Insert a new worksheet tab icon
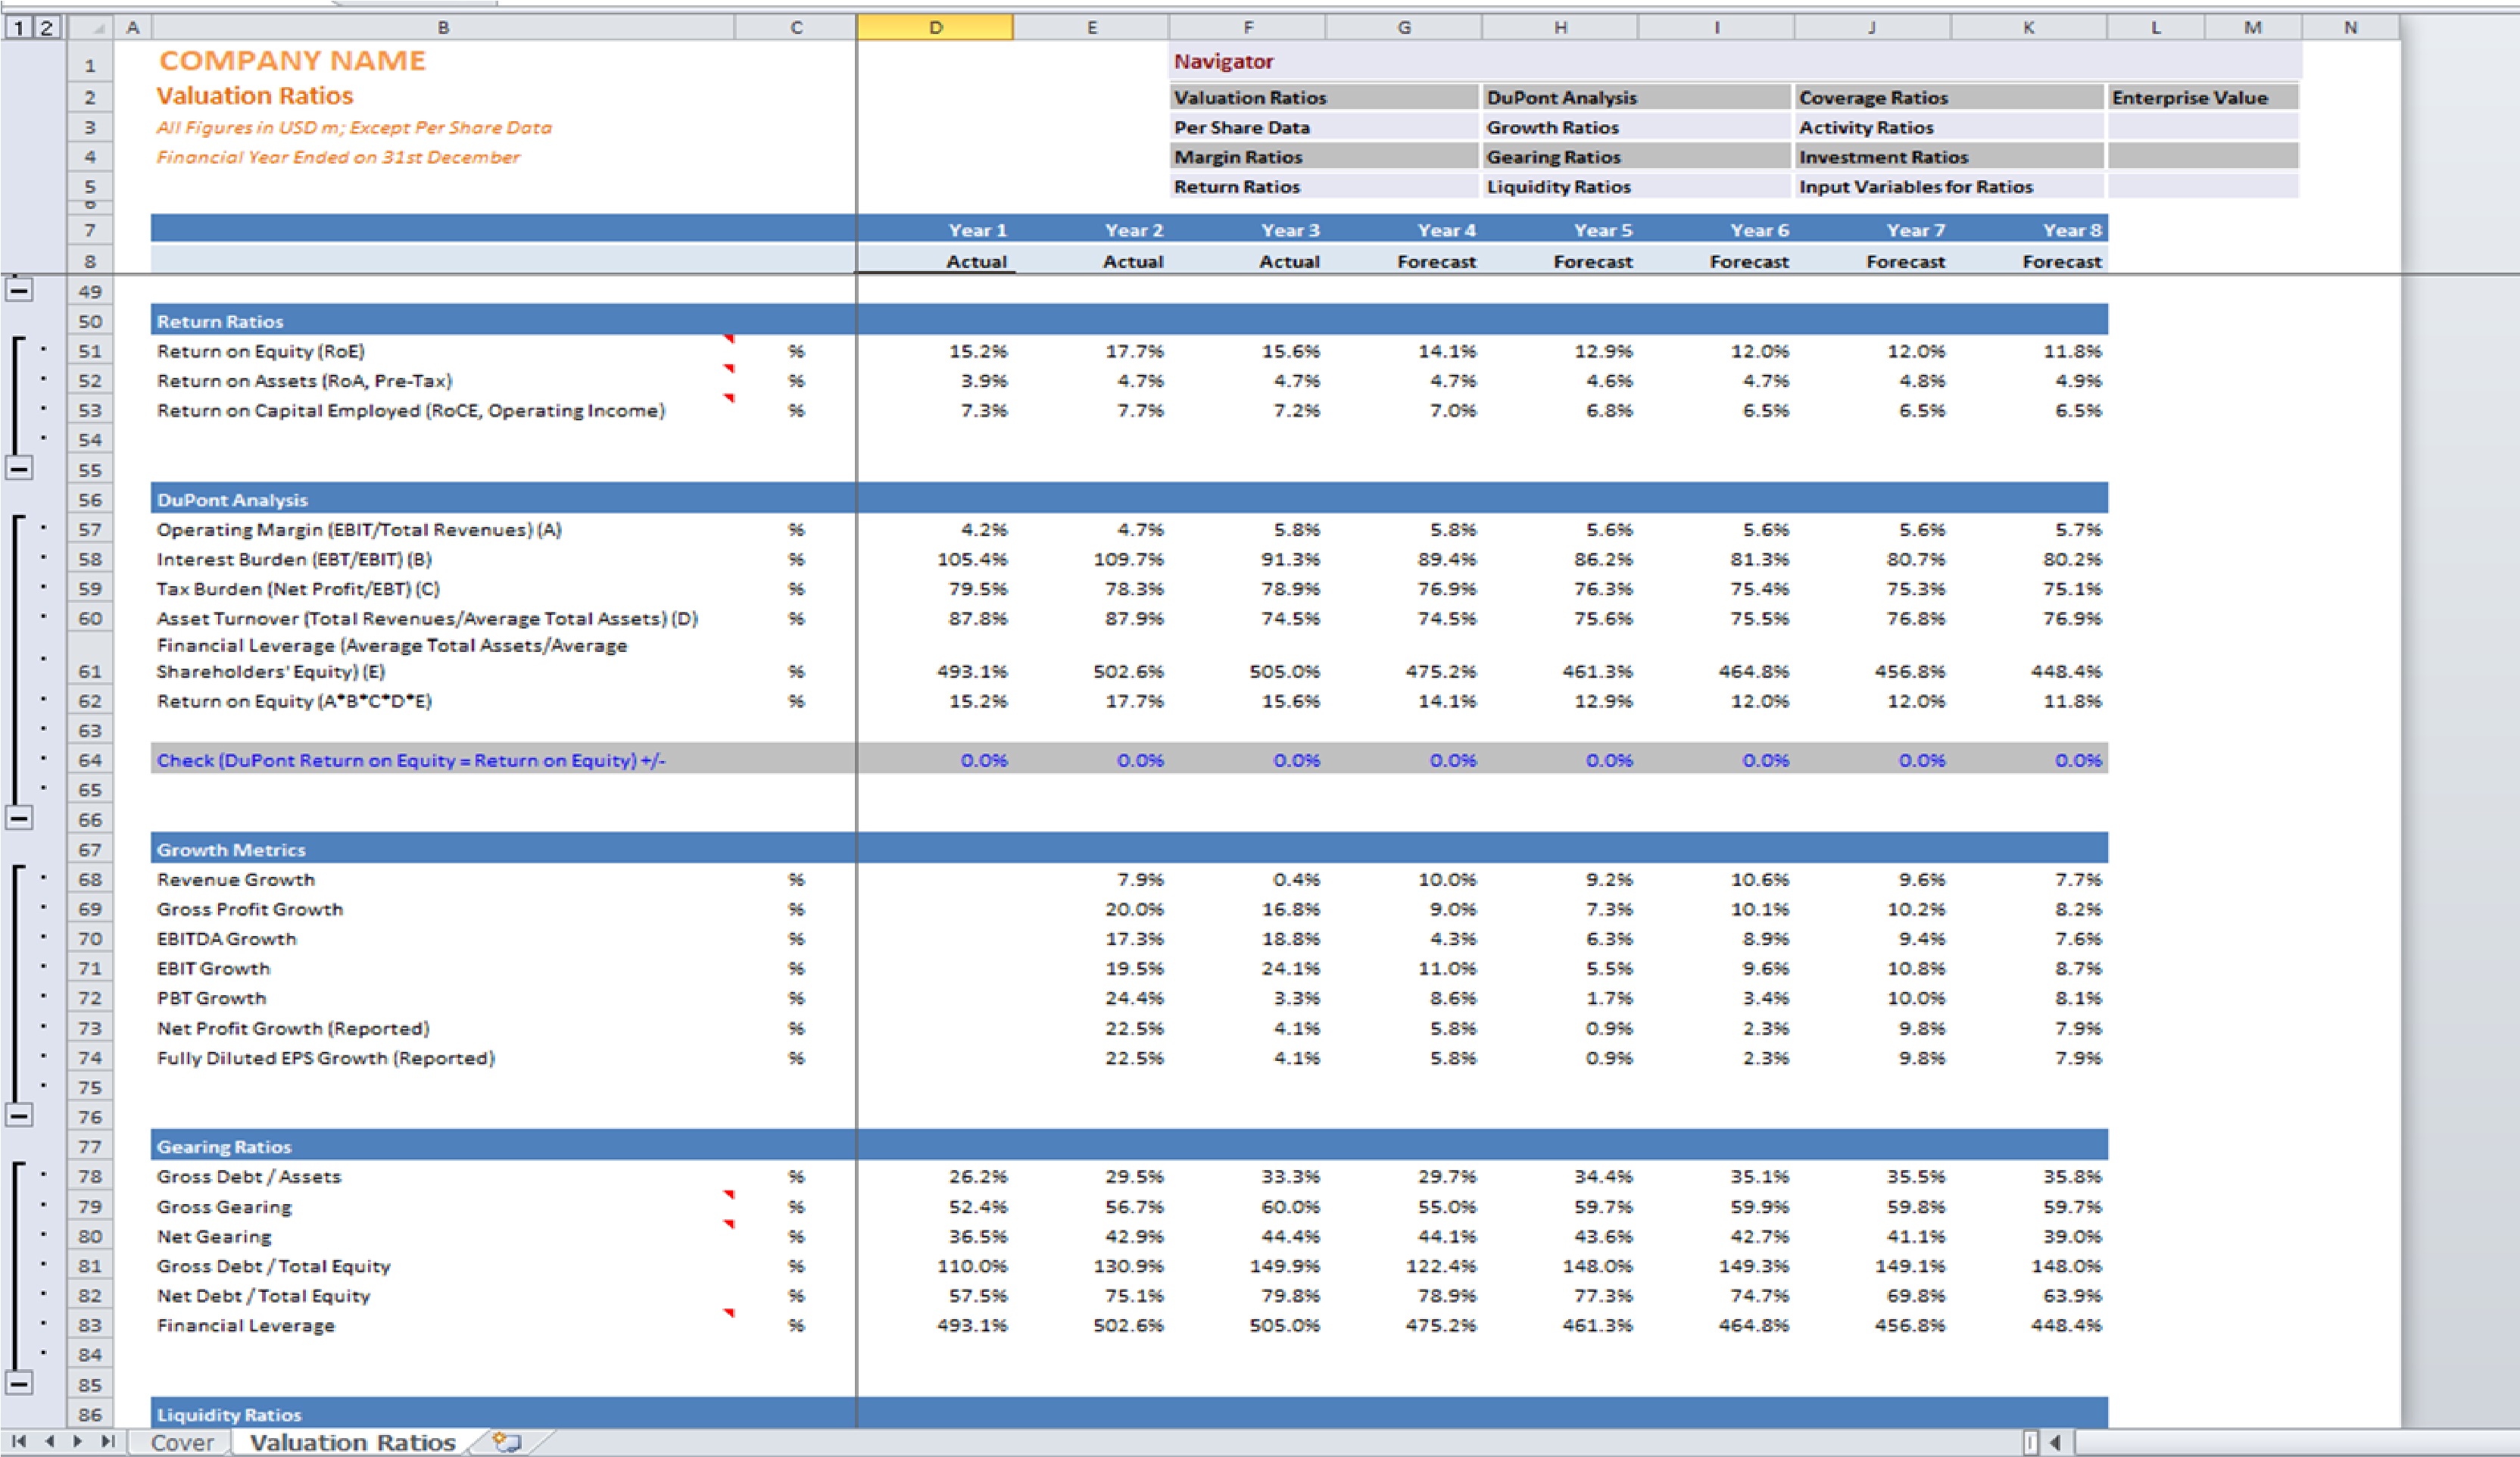This screenshot has width=2520, height=1457. (507, 1442)
